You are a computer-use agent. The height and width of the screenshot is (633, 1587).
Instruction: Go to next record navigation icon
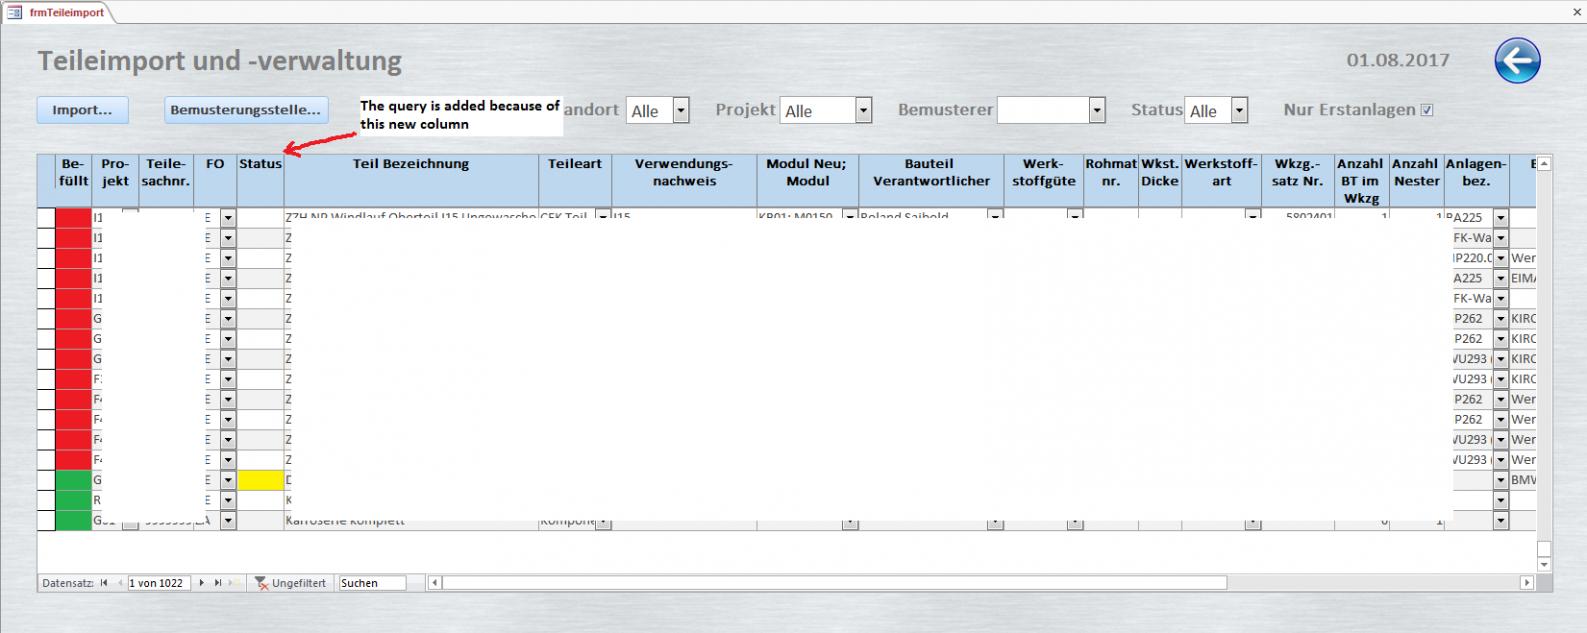coord(201,583)
